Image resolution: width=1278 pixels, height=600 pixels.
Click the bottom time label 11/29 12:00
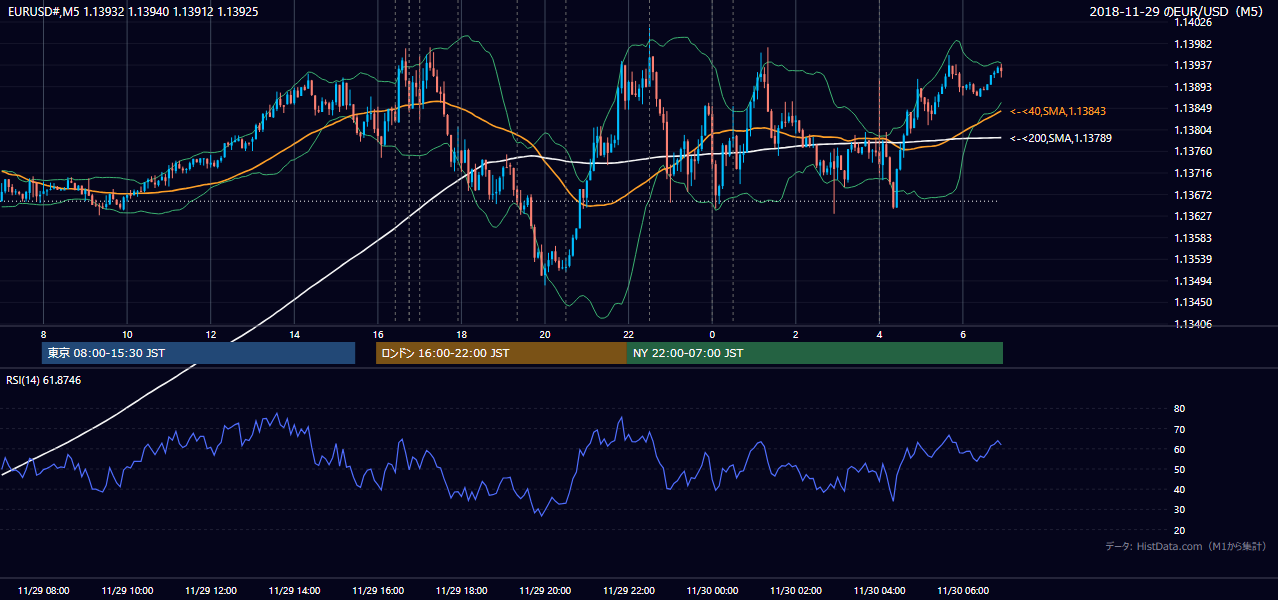210,591
